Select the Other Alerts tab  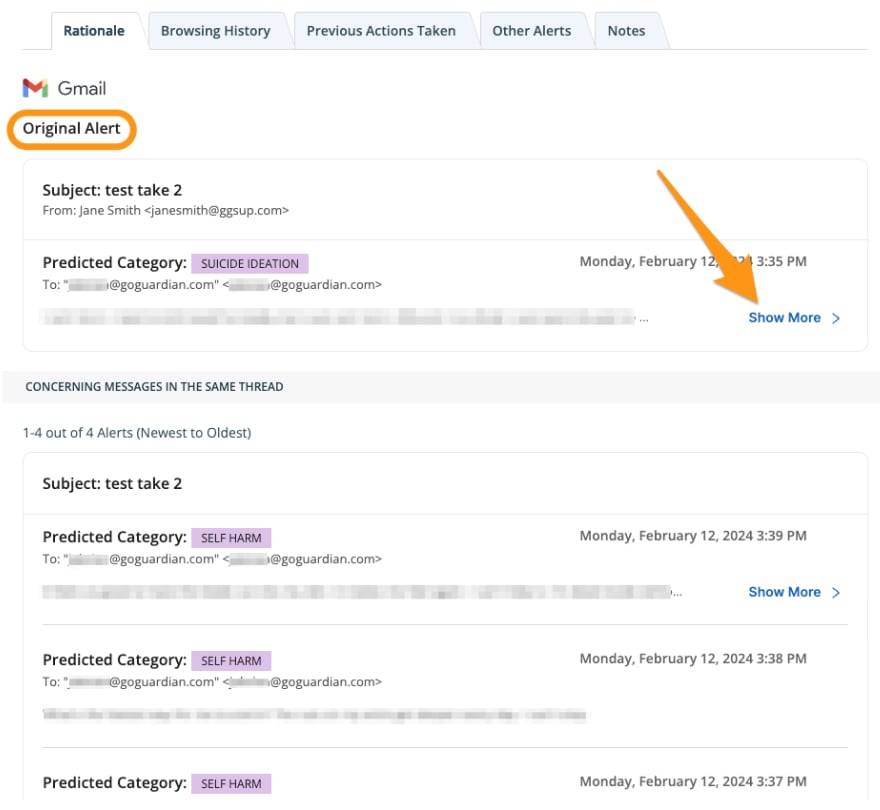[531, 31]
